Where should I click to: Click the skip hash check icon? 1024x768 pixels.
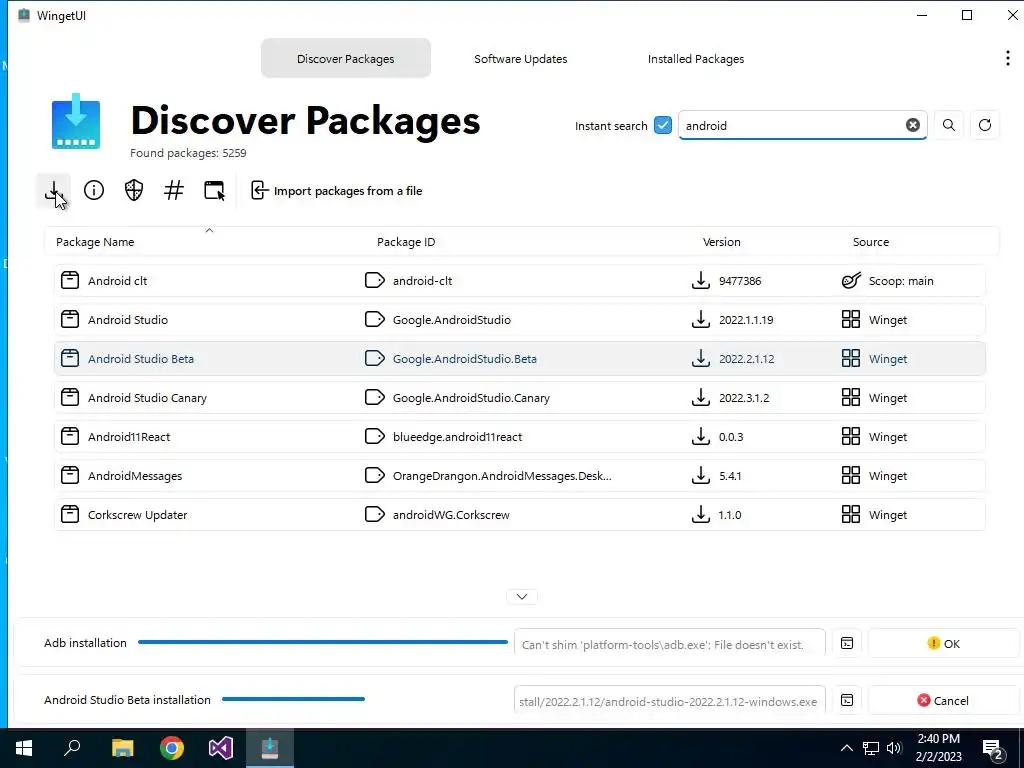174,190
